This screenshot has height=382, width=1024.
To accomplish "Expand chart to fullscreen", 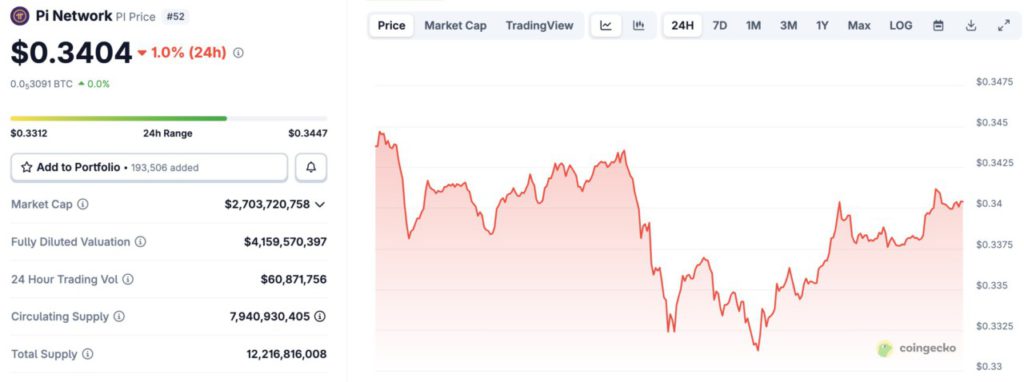I will coord(1004,26).
